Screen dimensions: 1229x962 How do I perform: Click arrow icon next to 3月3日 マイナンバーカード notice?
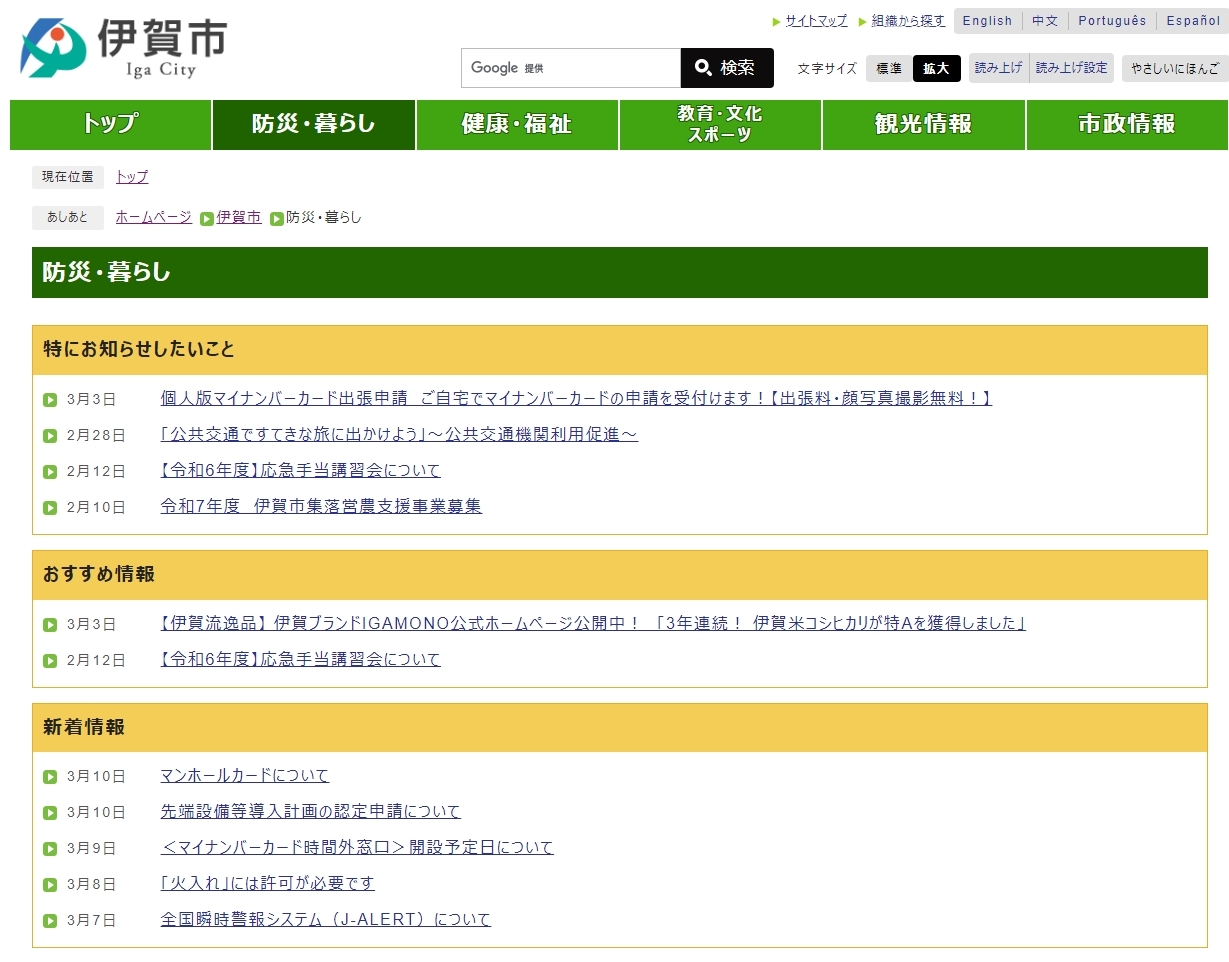pyautogui.click(x=50, y=400)
